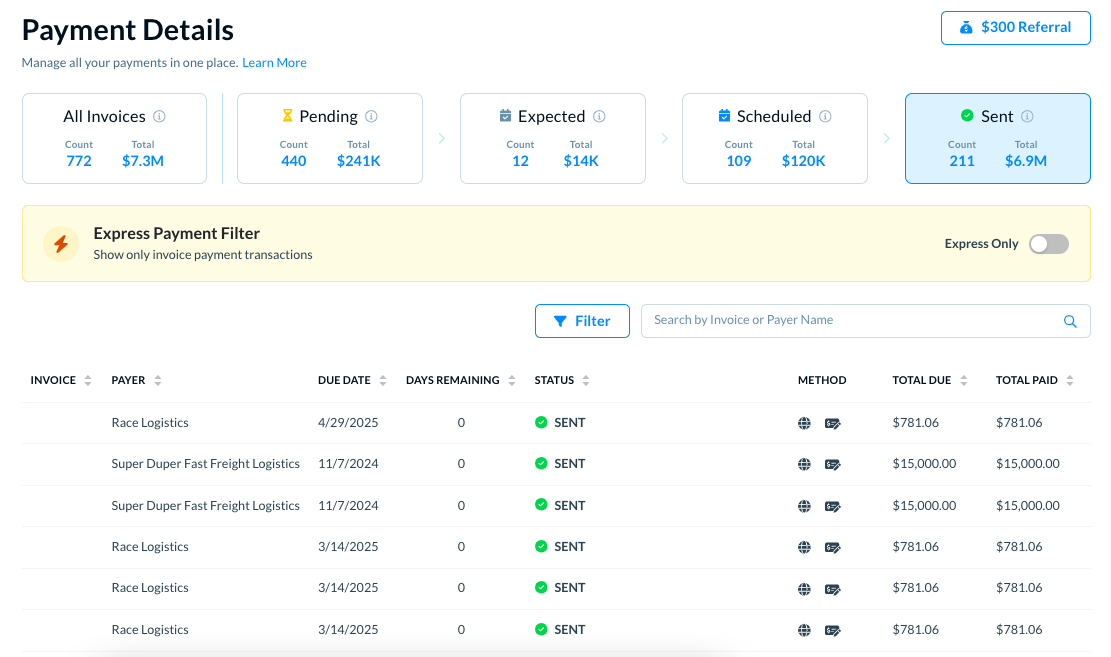Click the info icon next to Sent
This screenshot has width=1111, height=657.
1027,117
